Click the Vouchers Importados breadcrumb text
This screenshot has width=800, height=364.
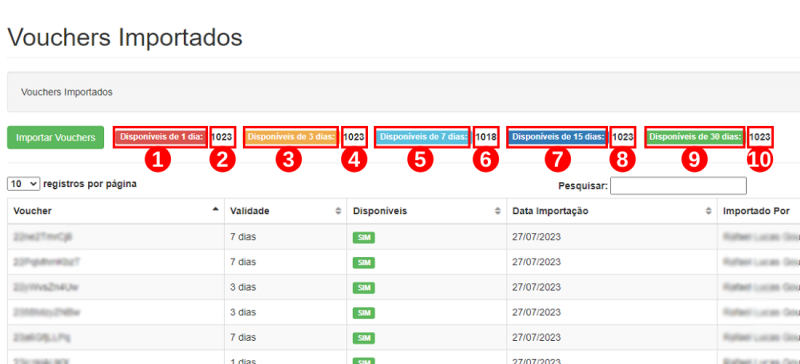click(x=67, y=92)
